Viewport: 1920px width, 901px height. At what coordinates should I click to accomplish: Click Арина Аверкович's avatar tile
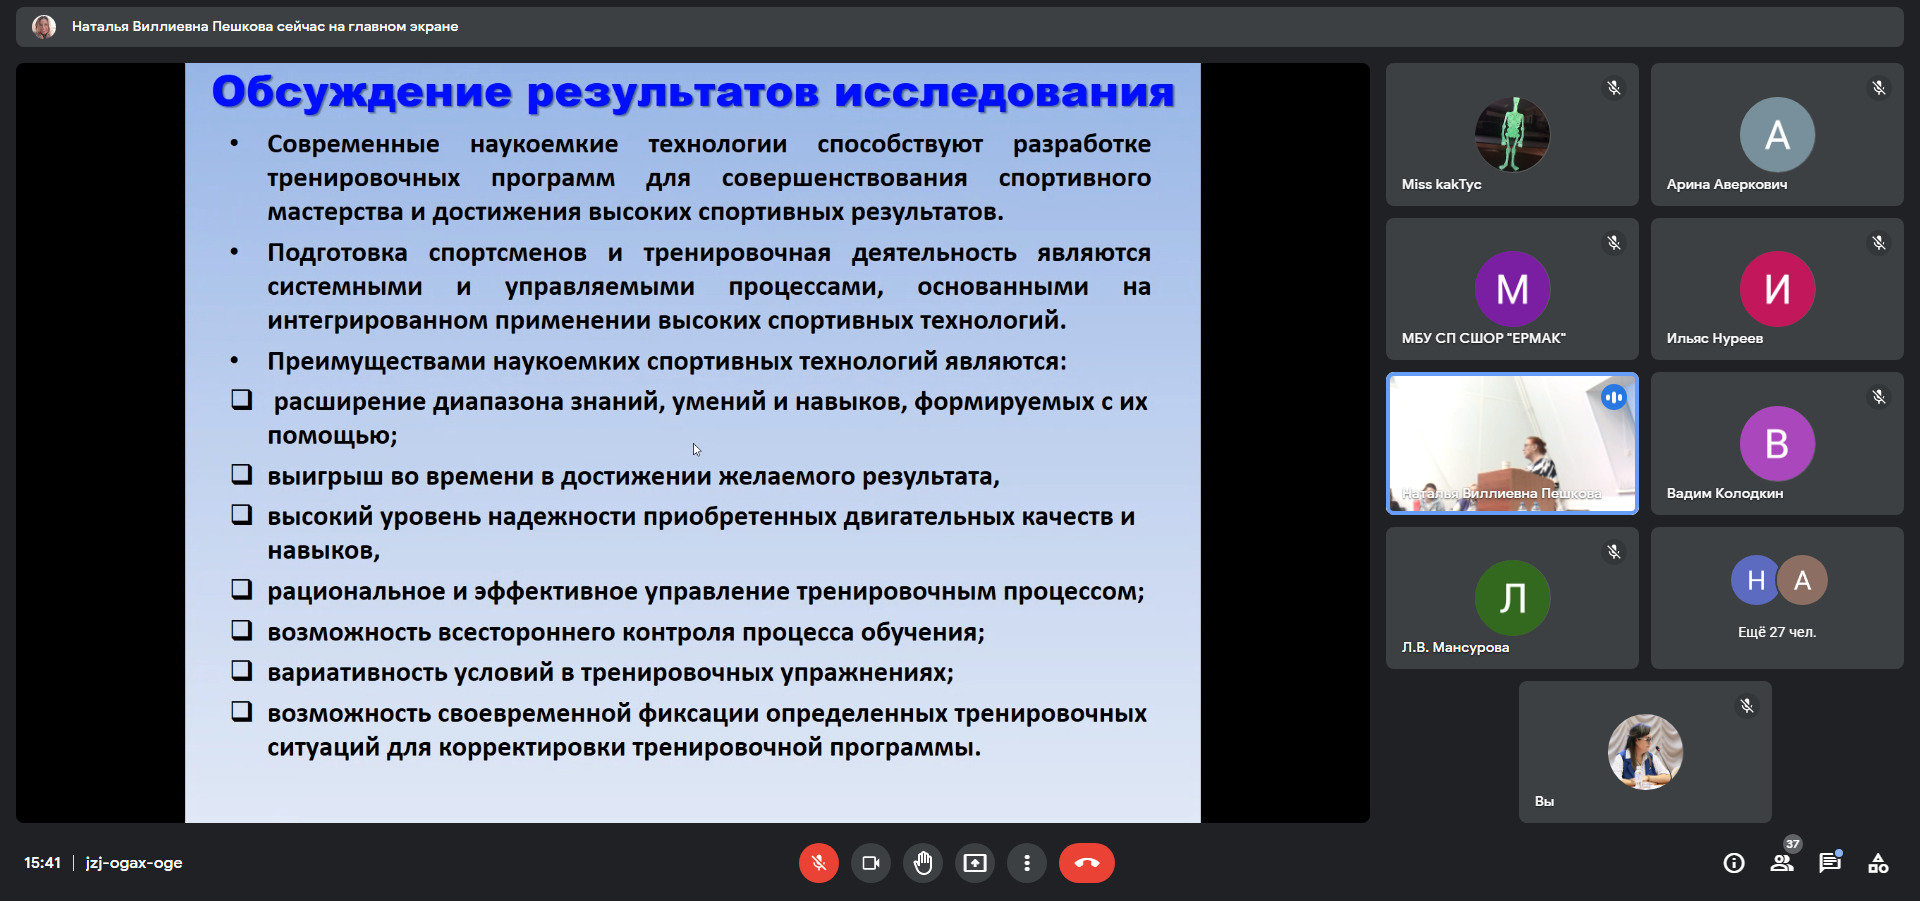1776,135
